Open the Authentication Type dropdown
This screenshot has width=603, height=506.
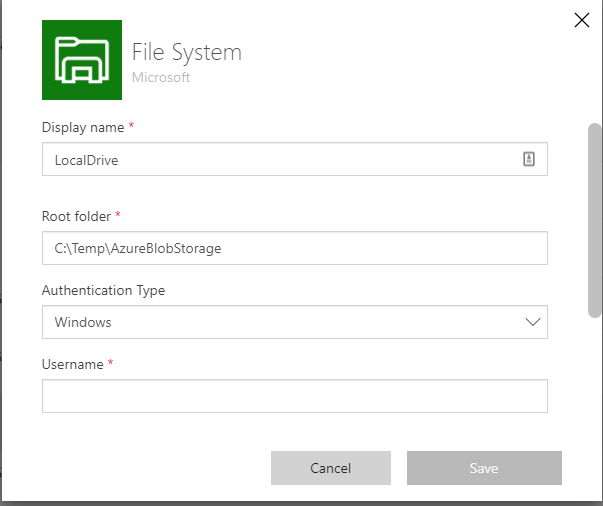coord(295,322)
